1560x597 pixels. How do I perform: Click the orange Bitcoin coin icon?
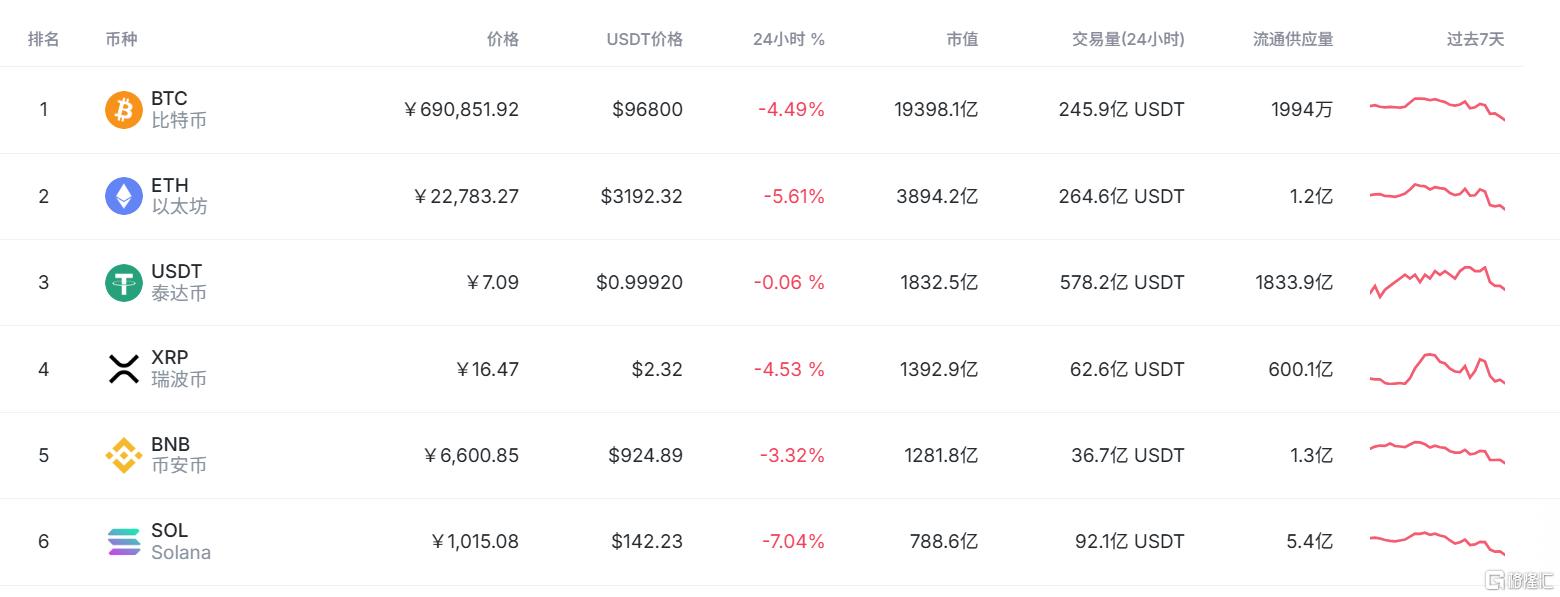click(124, 110)
